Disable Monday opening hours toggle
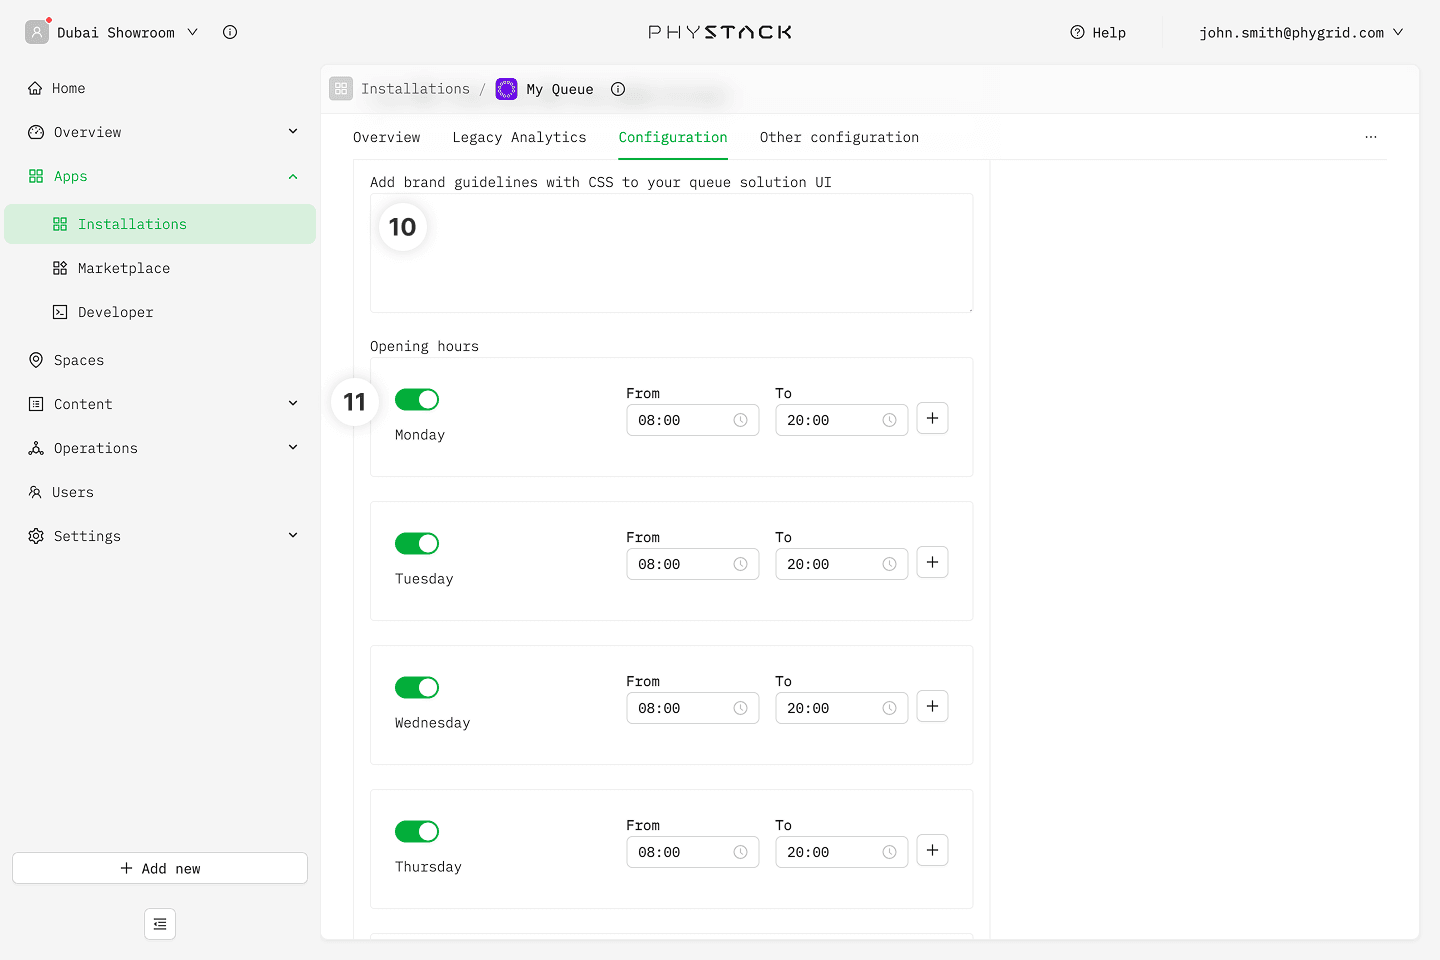The width and height of the screenshot is (1440, 960). click(x=417, y=400)
